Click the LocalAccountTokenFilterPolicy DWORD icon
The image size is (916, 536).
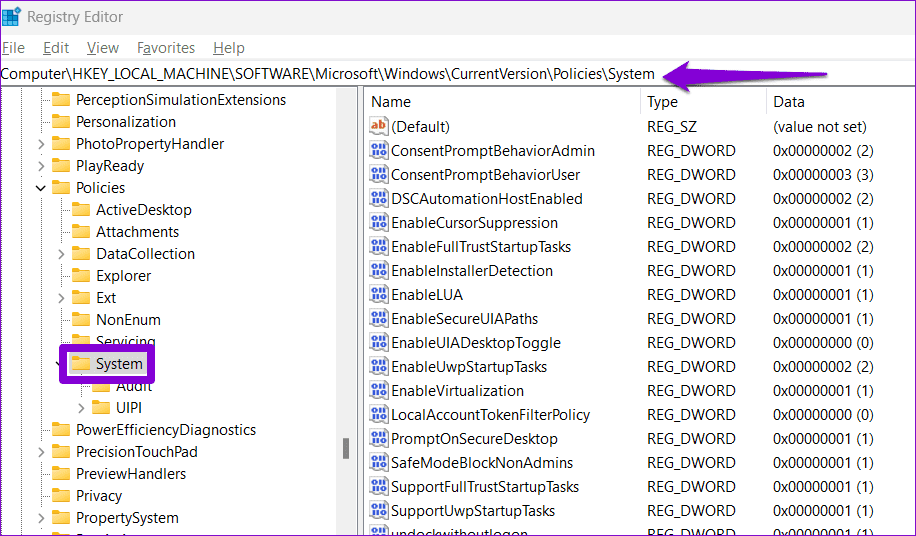379,414
